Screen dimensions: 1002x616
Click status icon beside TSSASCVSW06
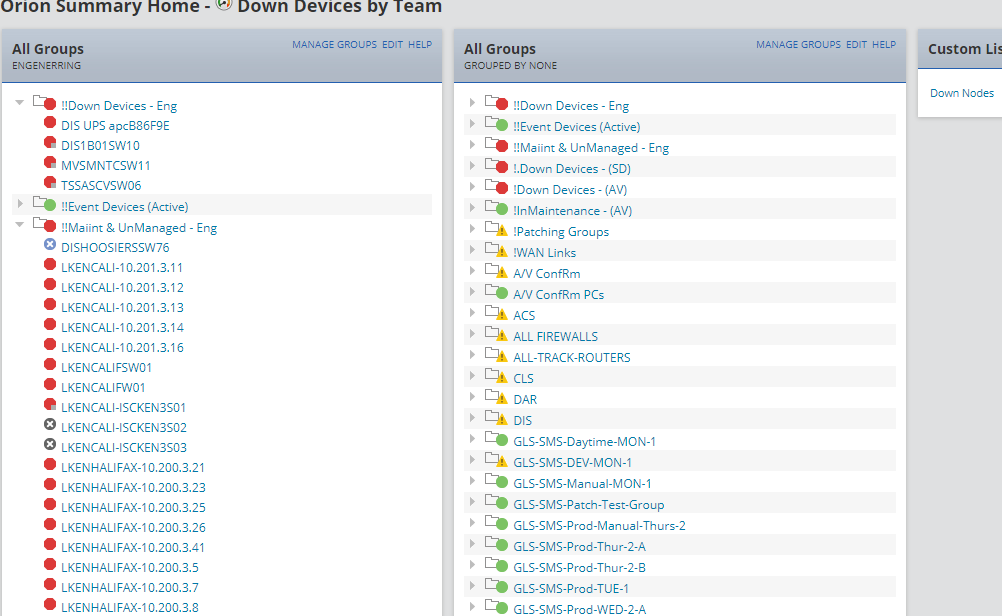pyautogui.click(x=50, y=182)
